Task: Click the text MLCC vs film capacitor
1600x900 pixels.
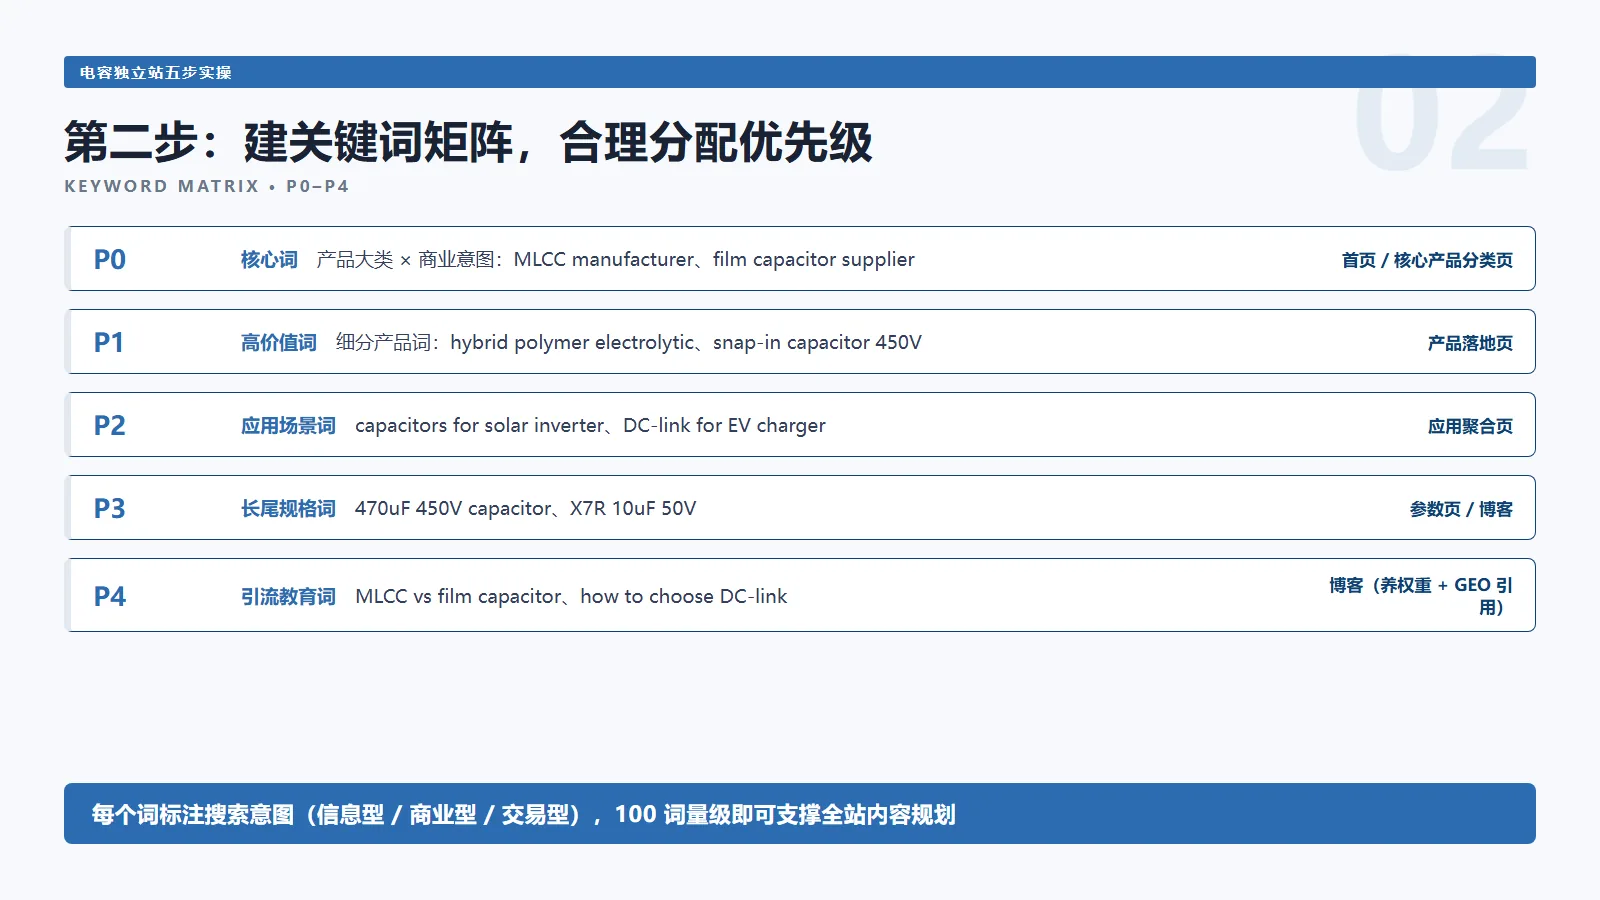Action: 458,597
